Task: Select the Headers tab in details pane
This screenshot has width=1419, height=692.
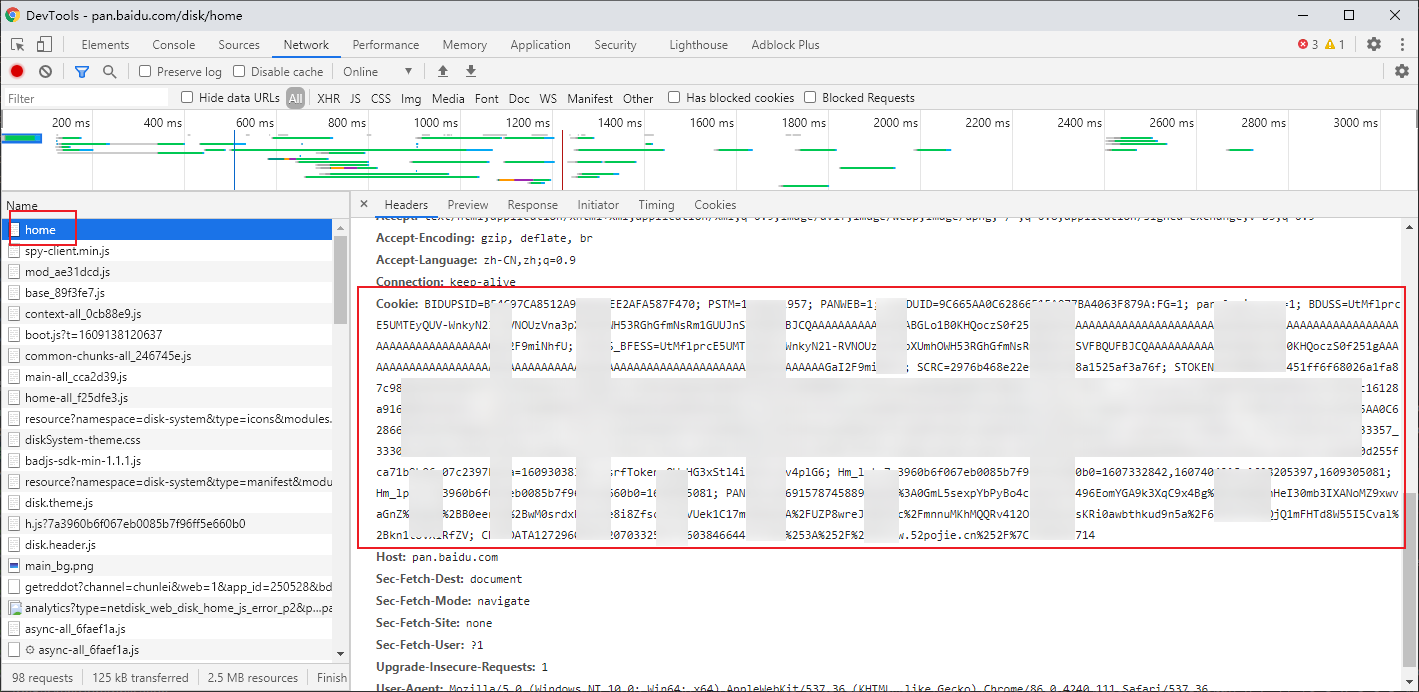Action: point(406,204)
